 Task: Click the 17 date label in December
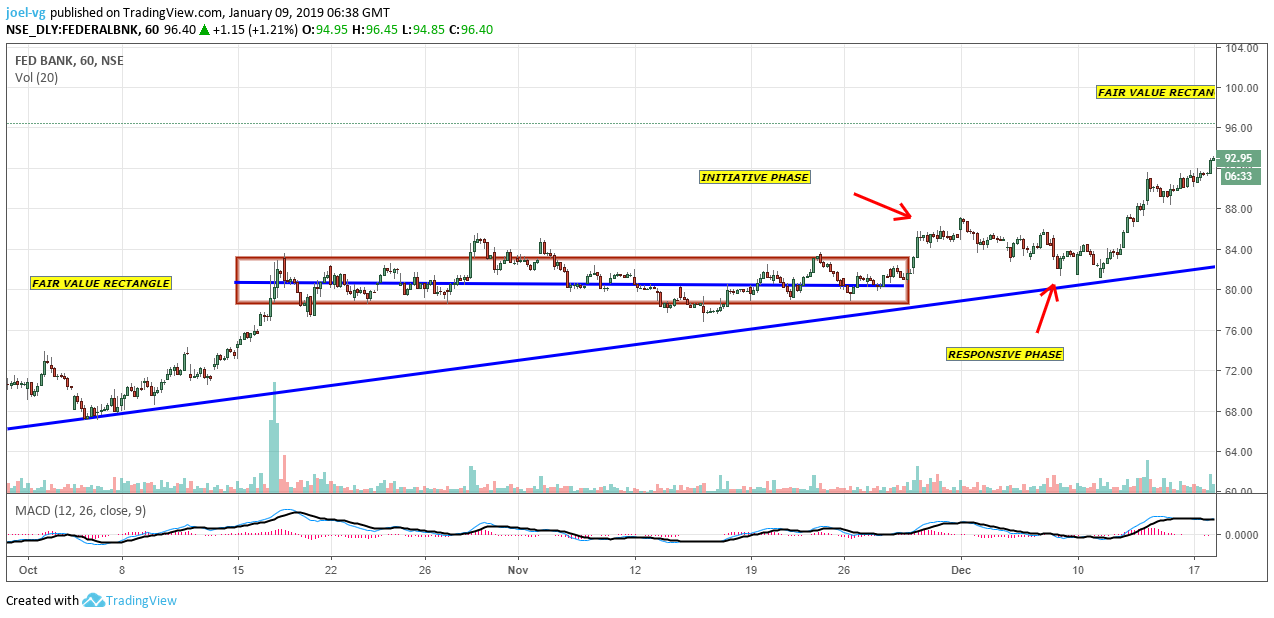point(1195,569)
